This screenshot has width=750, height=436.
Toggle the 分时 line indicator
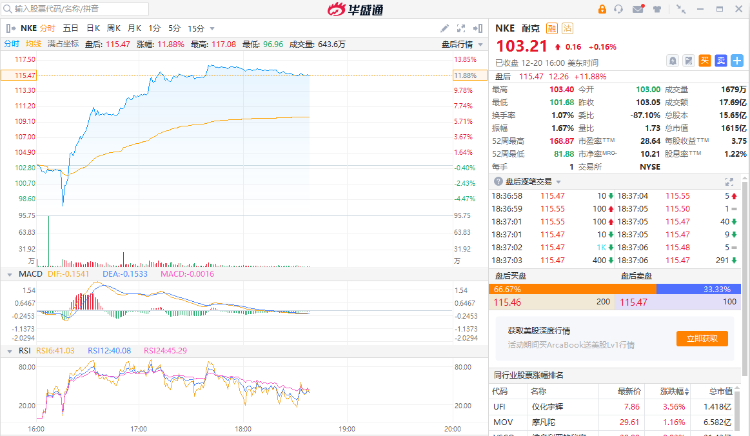click(11, 44)
